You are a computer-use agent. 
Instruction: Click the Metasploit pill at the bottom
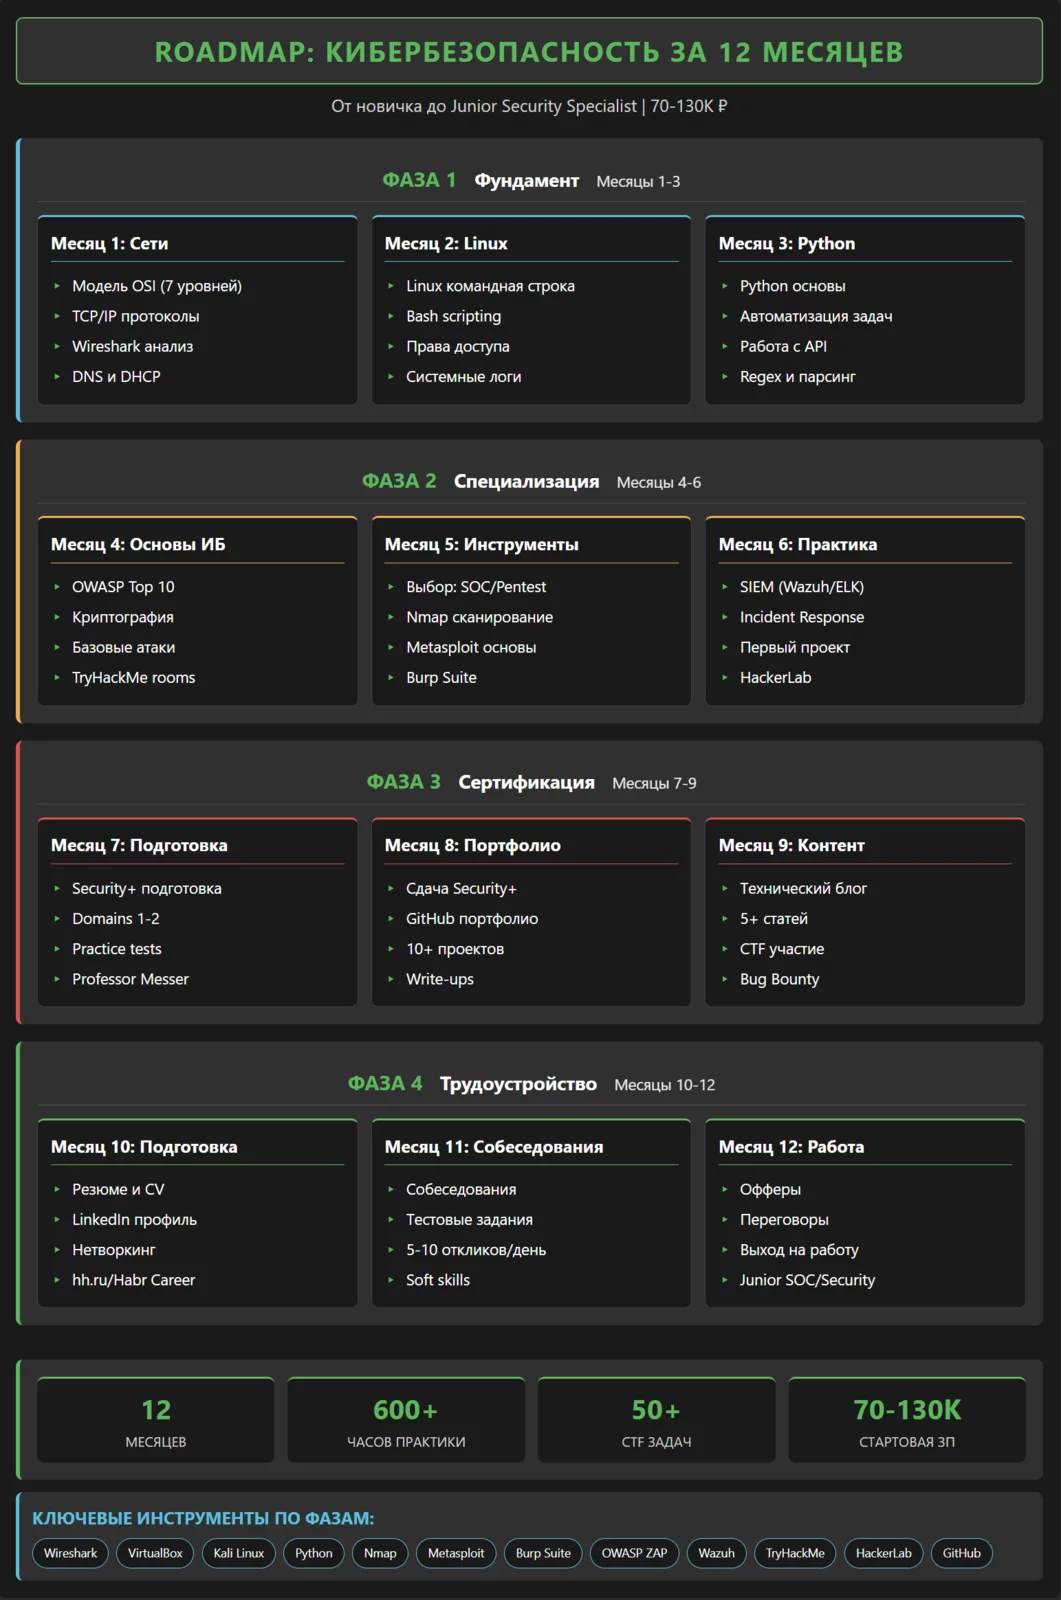pos(456,1553)
